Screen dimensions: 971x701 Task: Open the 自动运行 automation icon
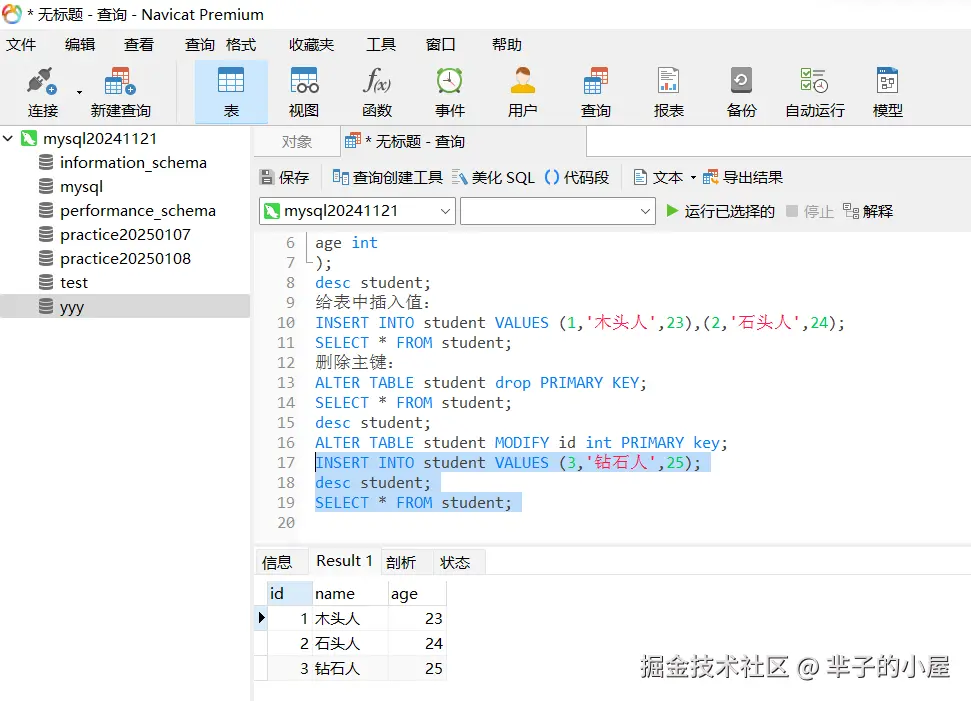[815, 92]
